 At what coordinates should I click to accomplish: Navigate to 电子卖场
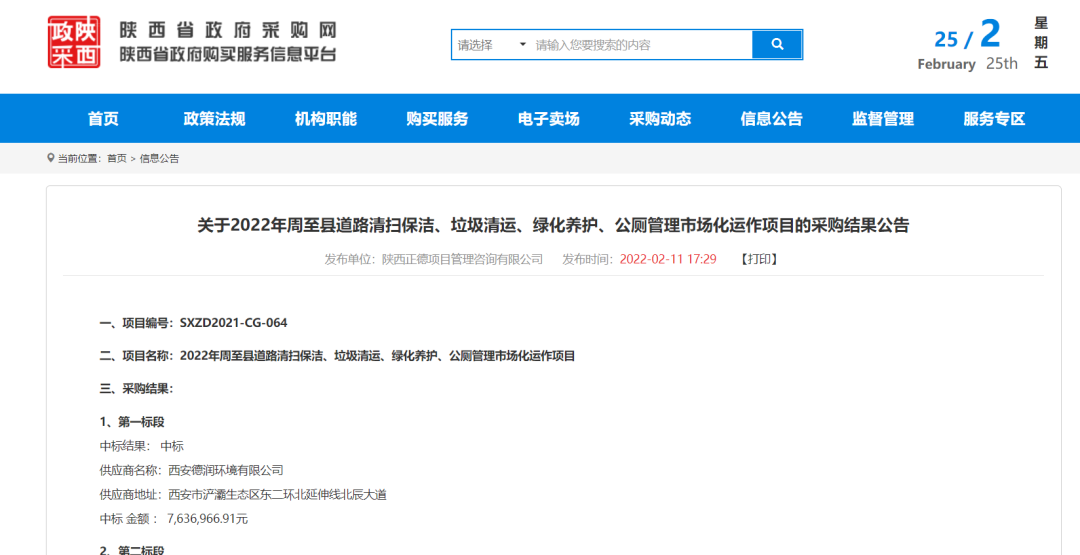[x=548, y=119]
